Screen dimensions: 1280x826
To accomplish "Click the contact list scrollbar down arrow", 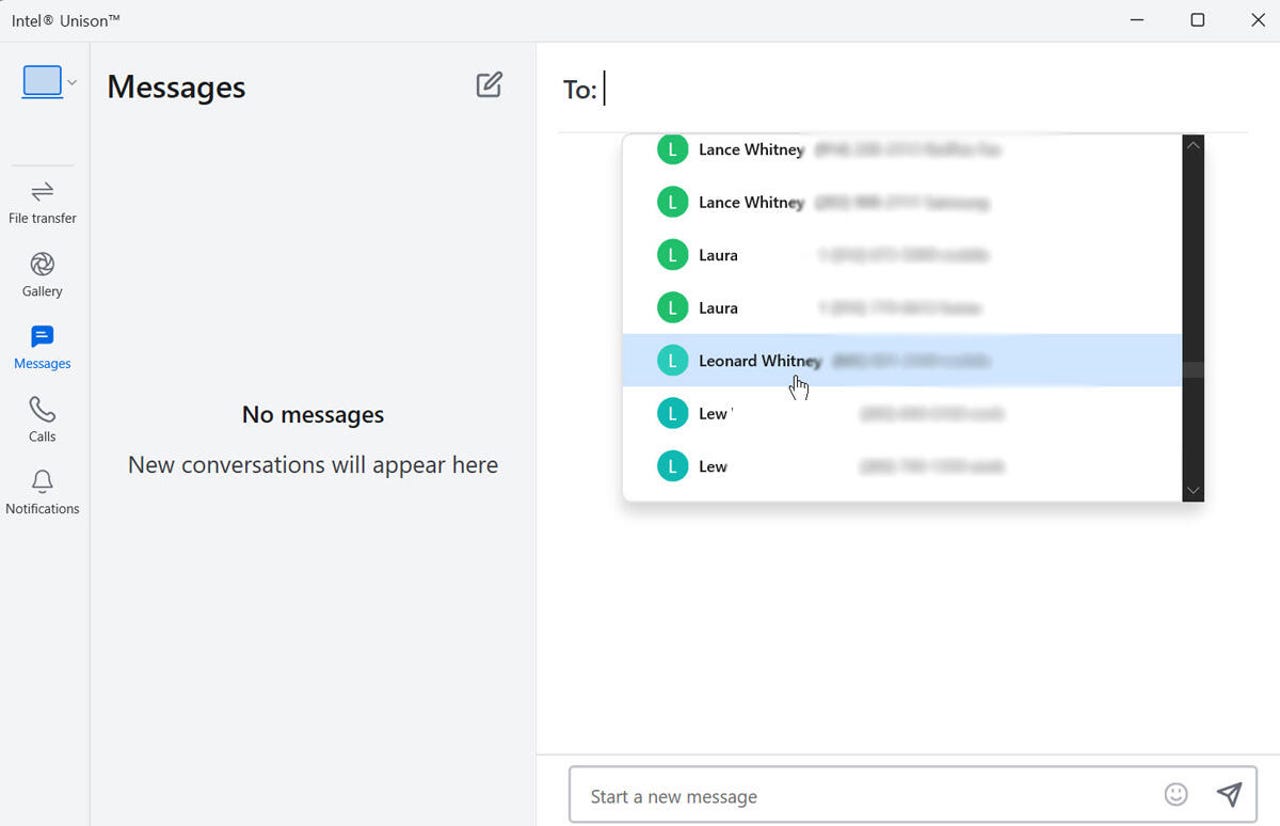I will pos(1193,490).
